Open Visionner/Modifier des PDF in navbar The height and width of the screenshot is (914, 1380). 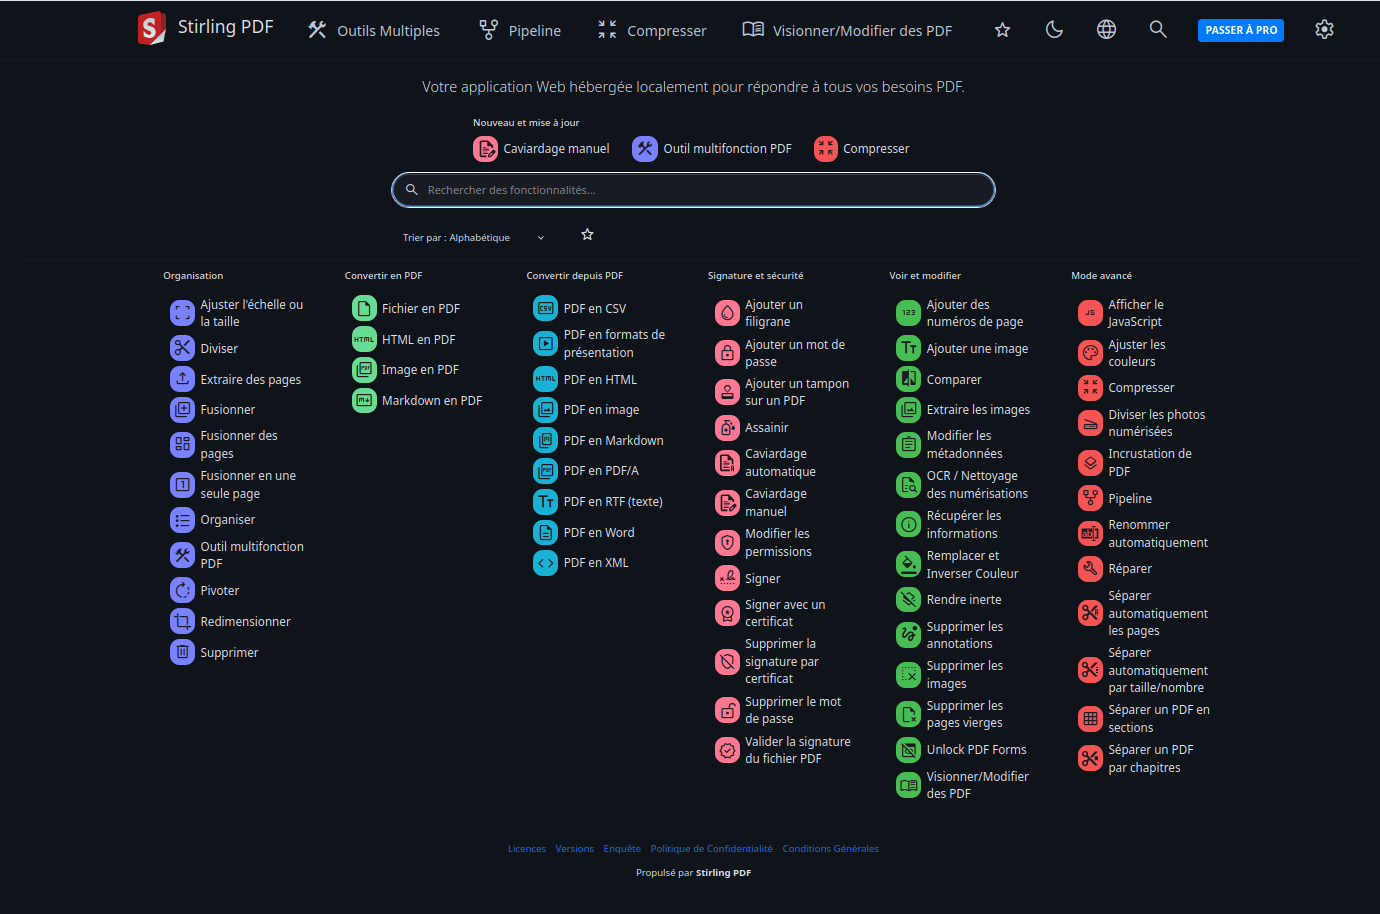(x=847, y=31)
